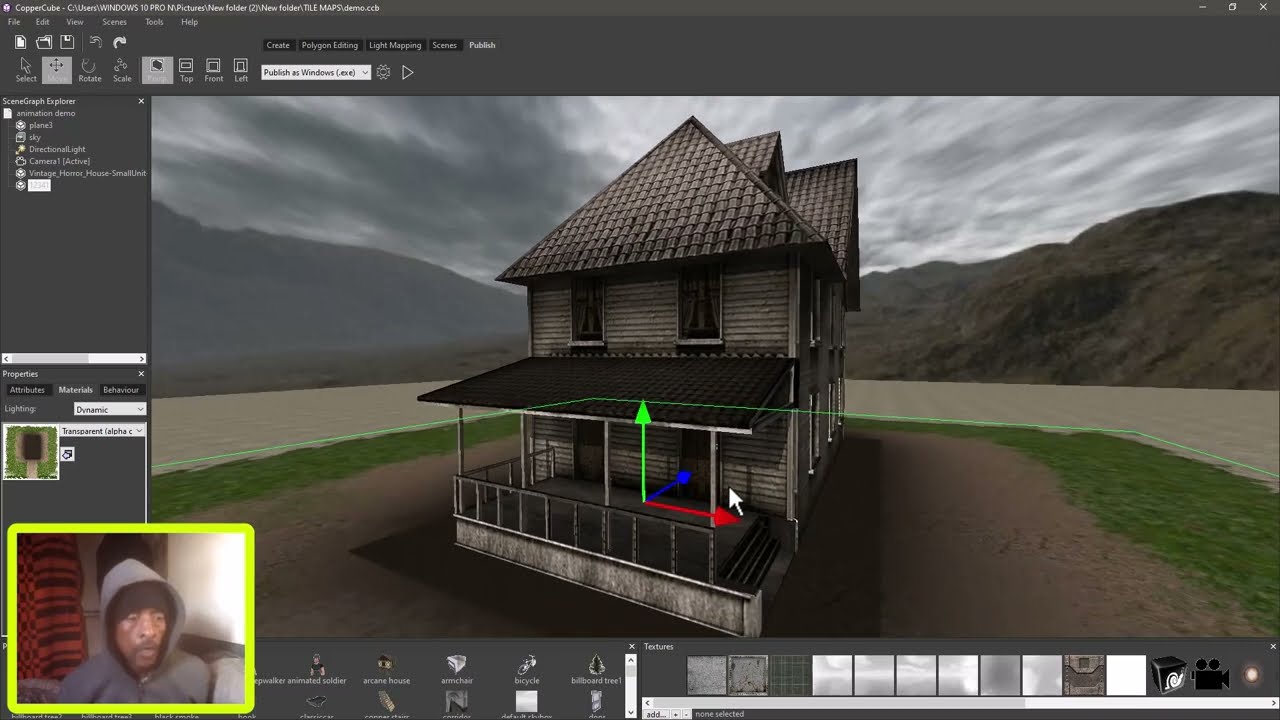Viewport: 1280px width, 720px height.
Task: Select the animation demo root node
Action: coord(45,113)
